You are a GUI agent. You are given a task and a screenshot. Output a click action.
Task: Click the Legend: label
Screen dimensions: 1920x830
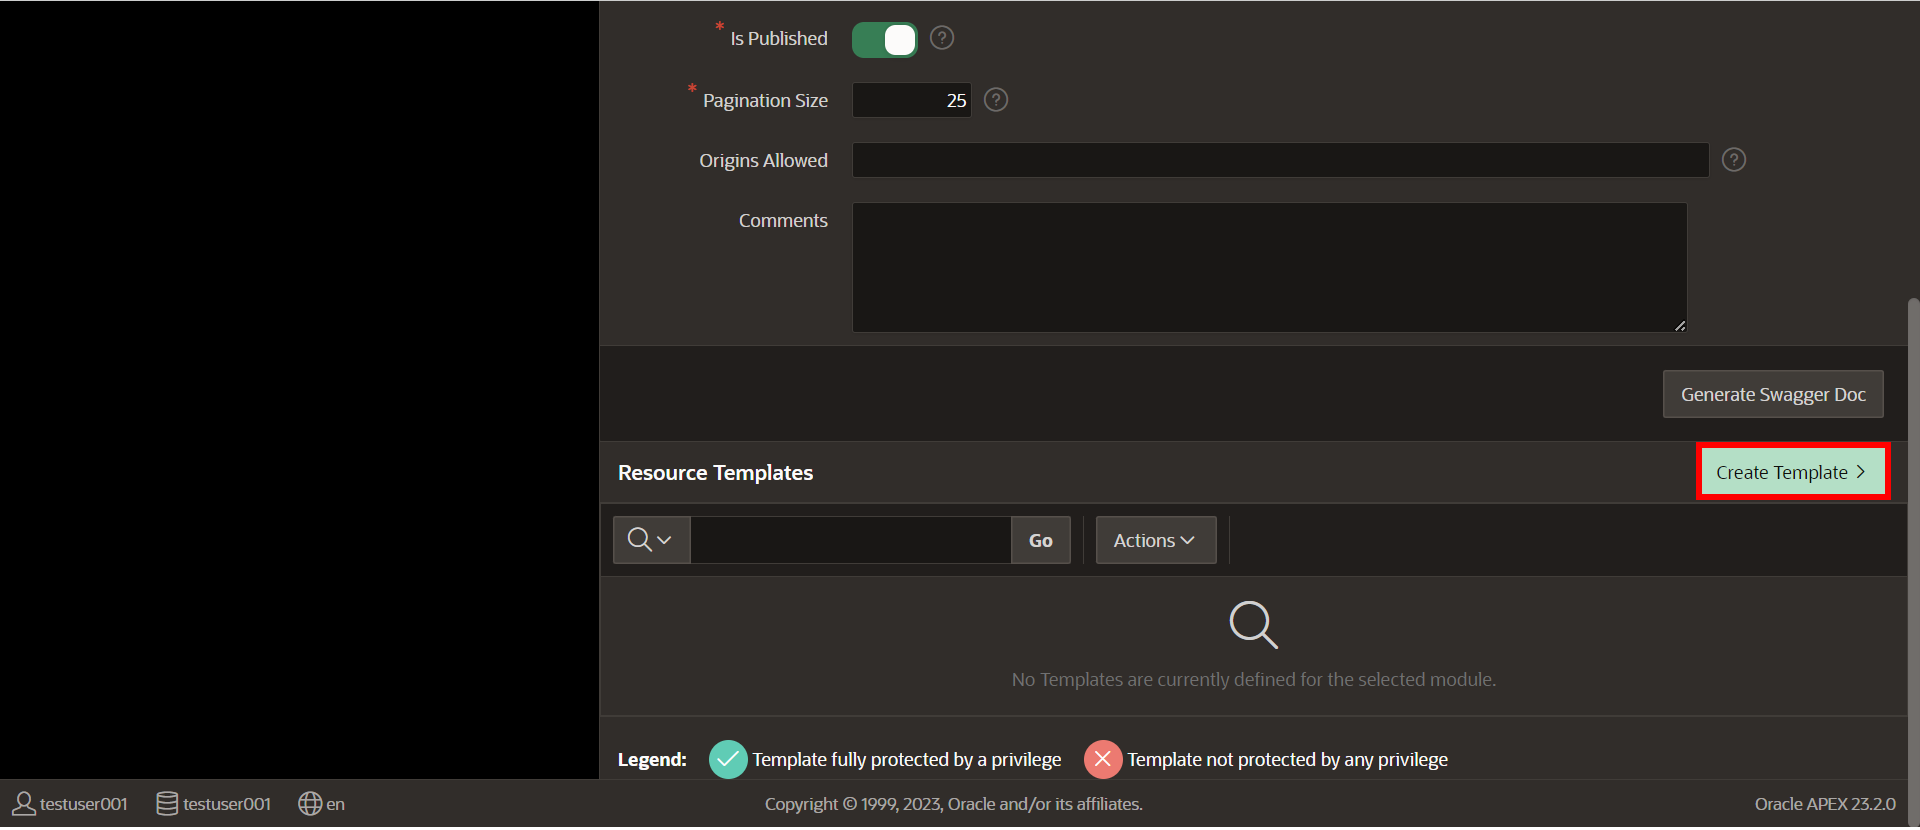point(652,760)
